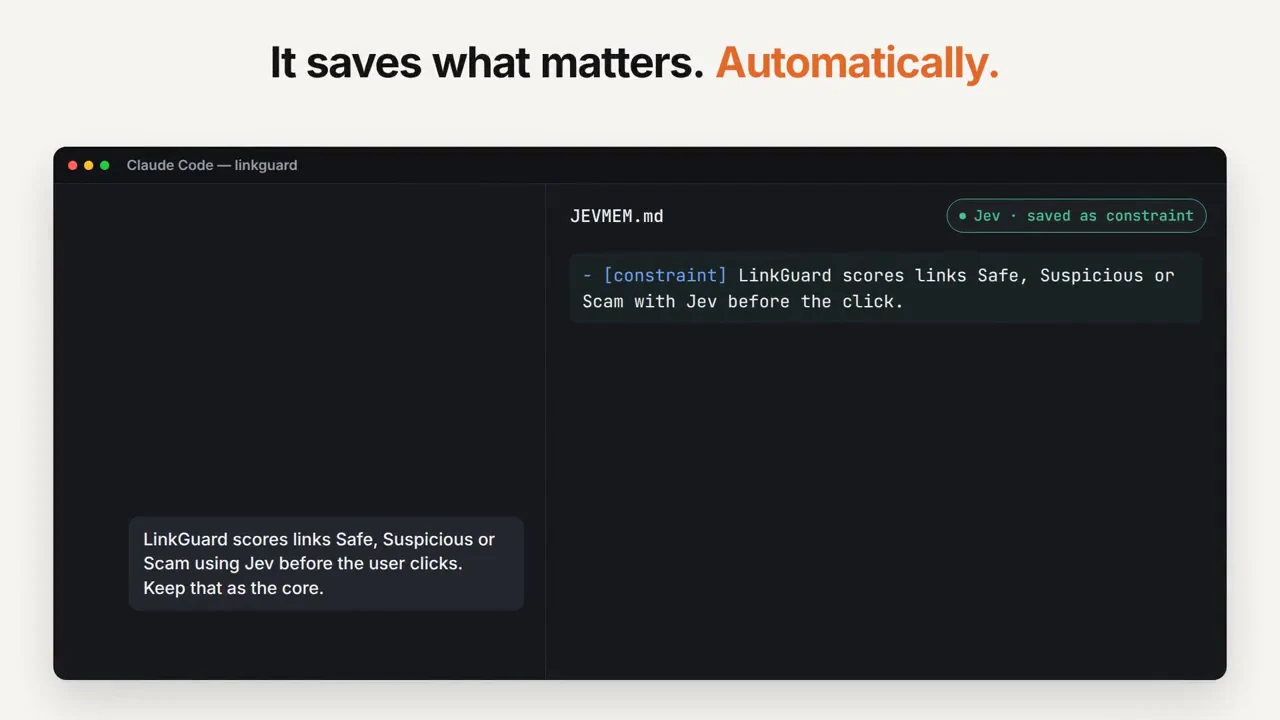Click the green status dot in the Jev badge
The height and width of the screenshot is (720, 1280).
point(963,216)
